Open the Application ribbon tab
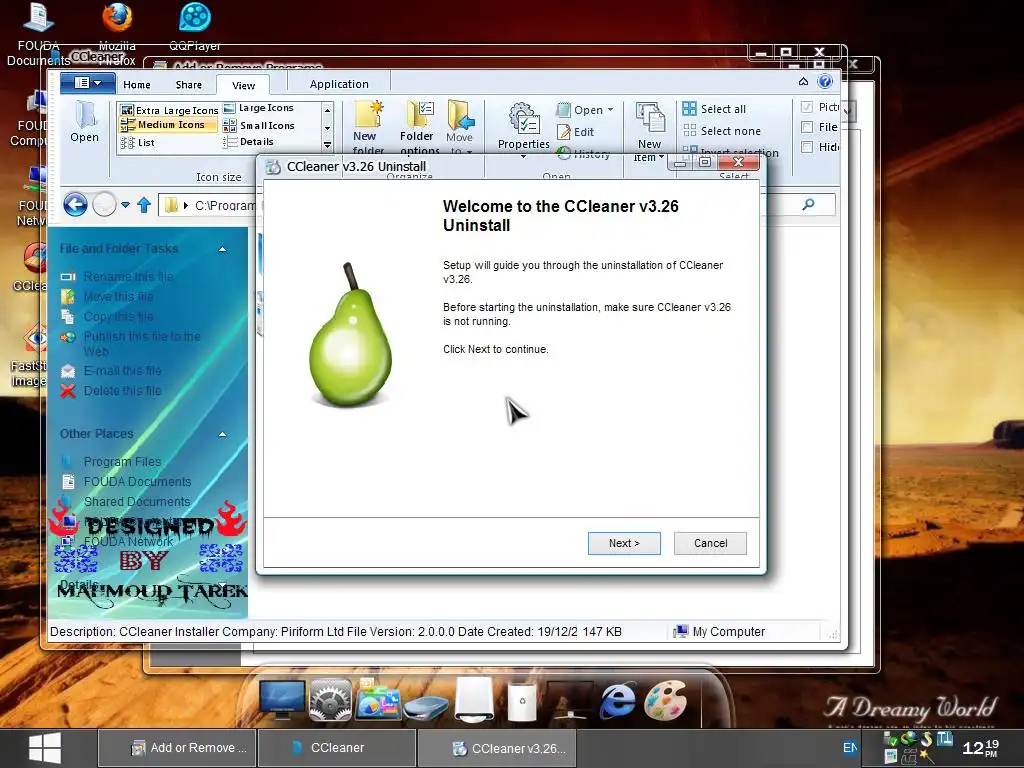The image size is (1024, 768). coord(339,84)
